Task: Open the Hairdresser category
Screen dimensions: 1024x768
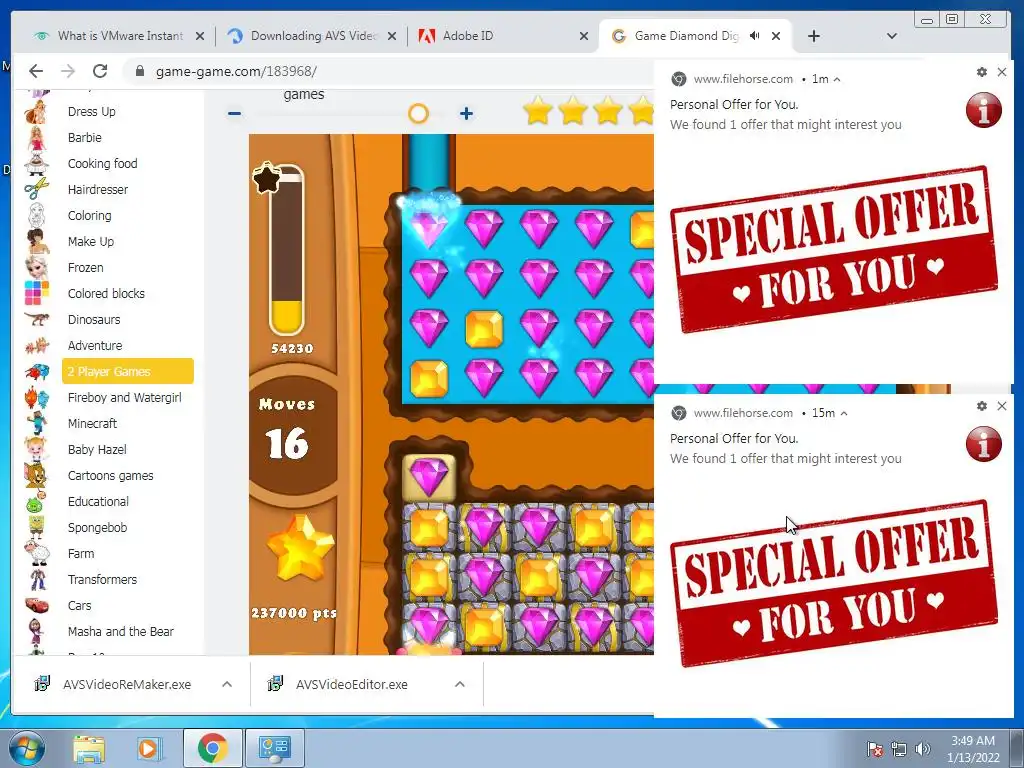Action: [x=98, y=189]
